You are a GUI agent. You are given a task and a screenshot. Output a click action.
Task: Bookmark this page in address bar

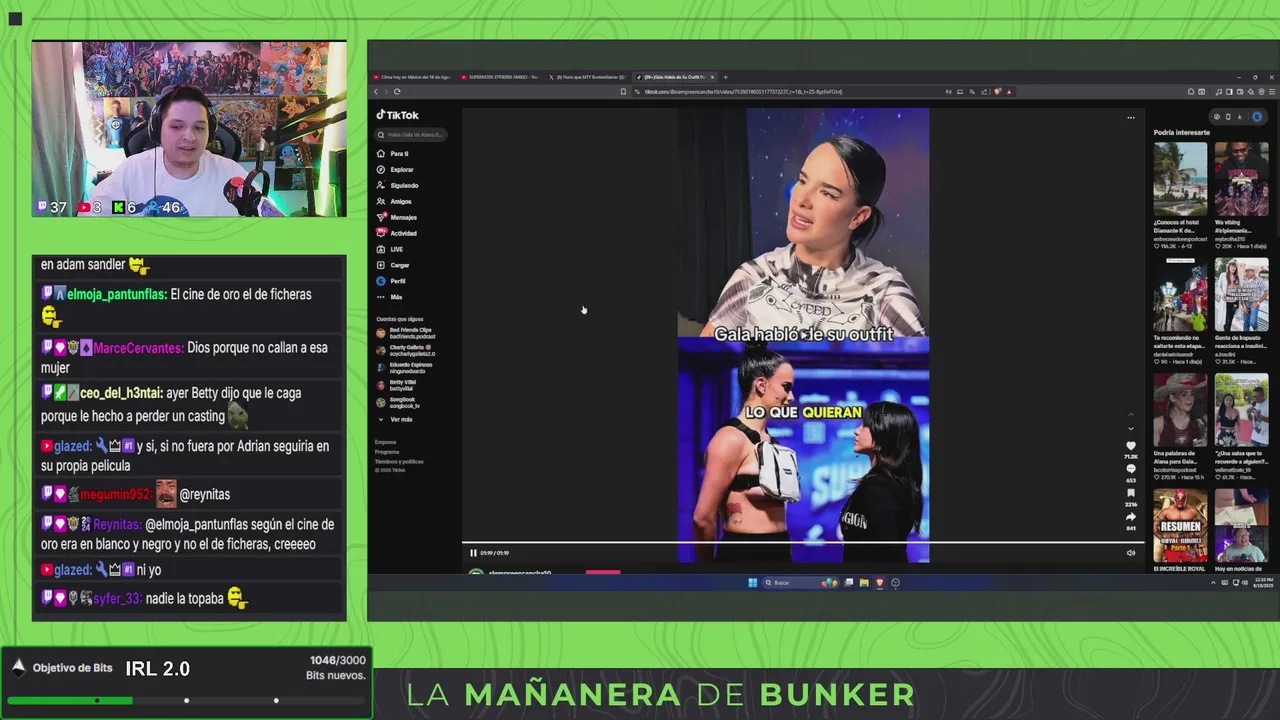click(x=623, y=91)
